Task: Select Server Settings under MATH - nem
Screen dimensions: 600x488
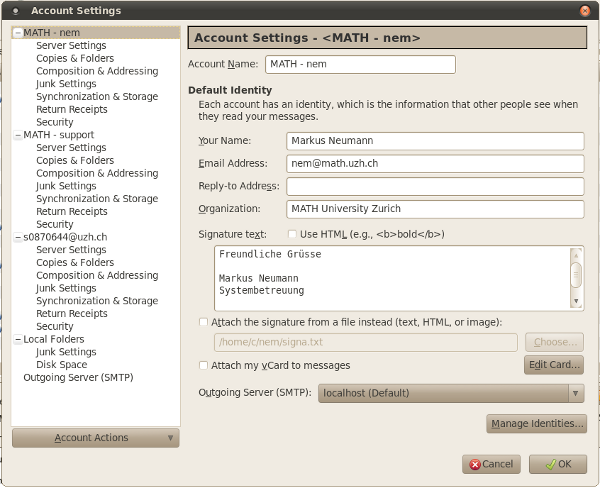Action: coord(71,46)
